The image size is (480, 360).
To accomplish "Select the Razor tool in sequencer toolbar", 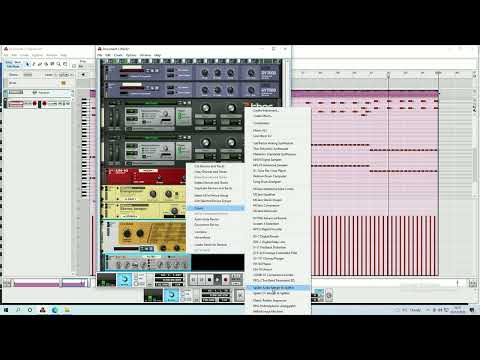I will tap(46, 64).
